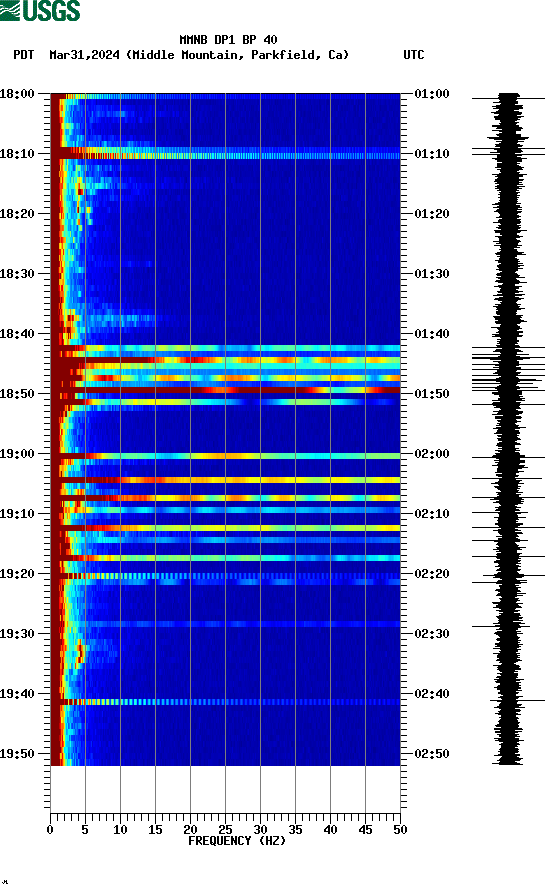552x893 pixels.
Task: Click the 02:20 UTC time label
Action: [432, 574]
